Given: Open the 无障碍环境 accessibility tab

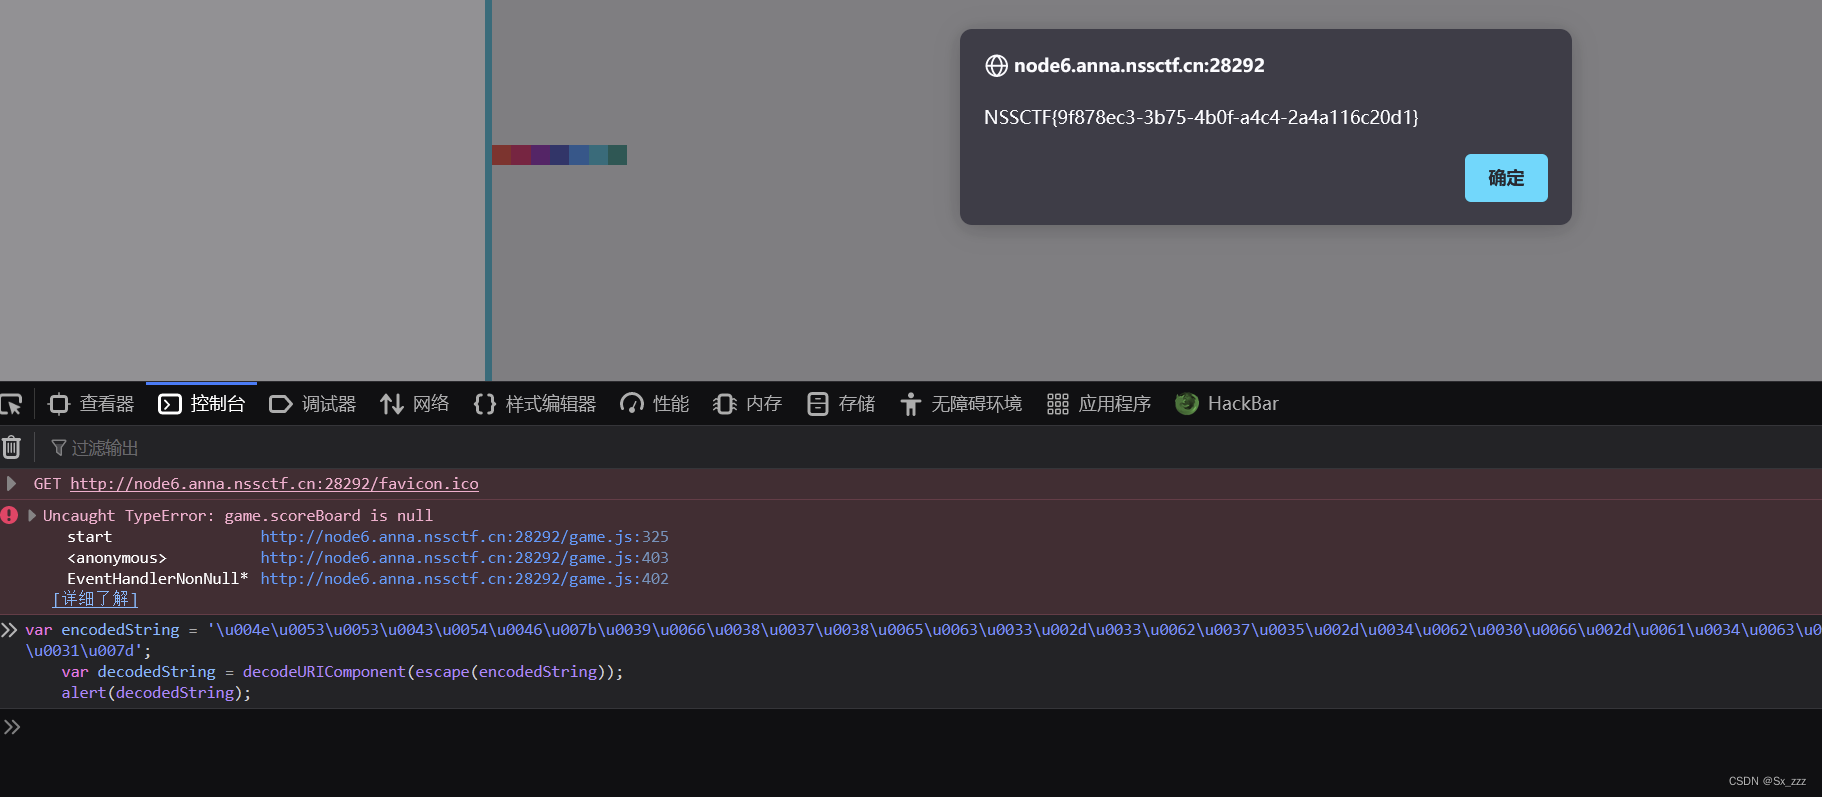Looking at the screenshot, I should [x=961, y=404].
